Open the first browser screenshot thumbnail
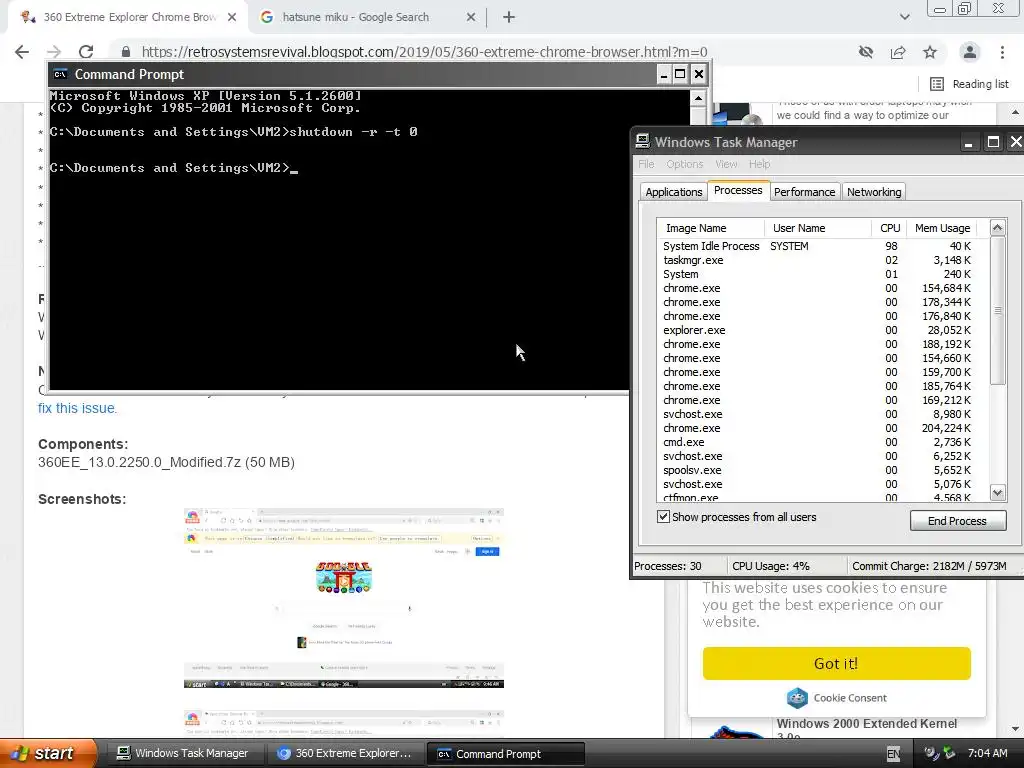Viewport: 1024px width, 768px height. tap(344, 598)
